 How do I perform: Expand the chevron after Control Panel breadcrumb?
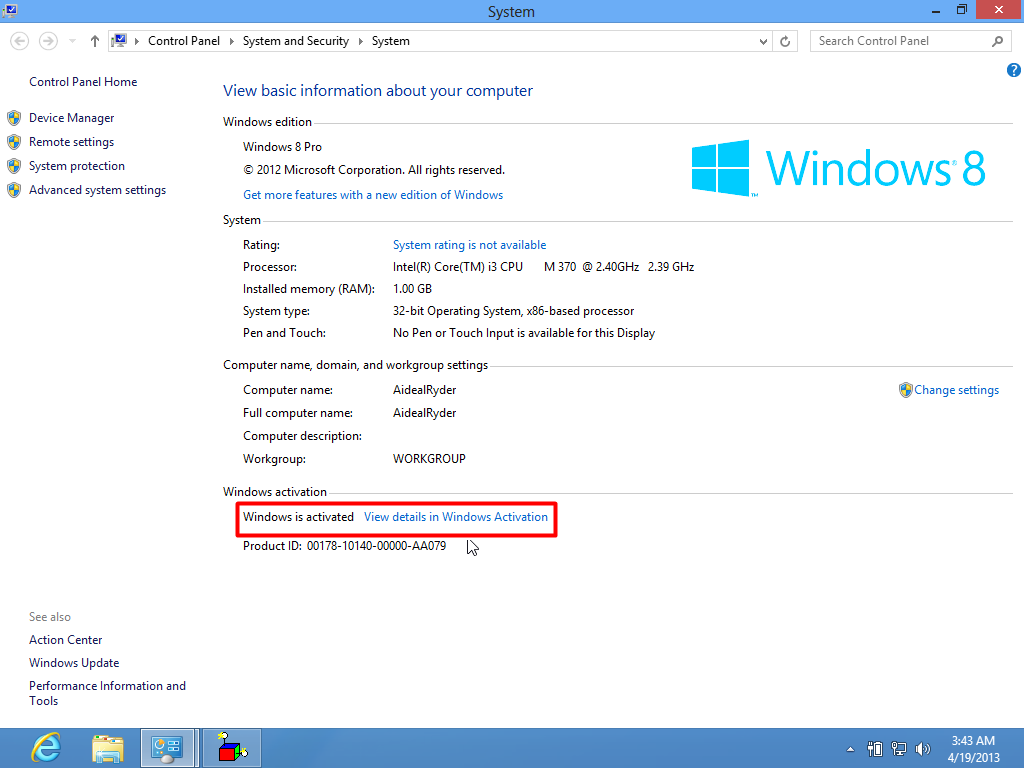(231, 41)
